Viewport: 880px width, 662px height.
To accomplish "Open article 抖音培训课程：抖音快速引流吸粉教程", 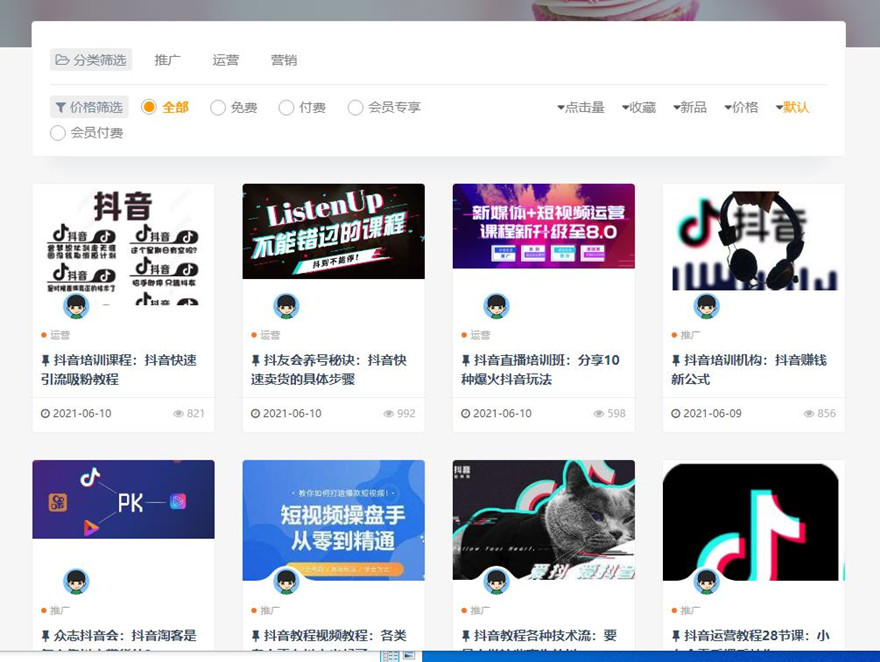I will point(119,370).
